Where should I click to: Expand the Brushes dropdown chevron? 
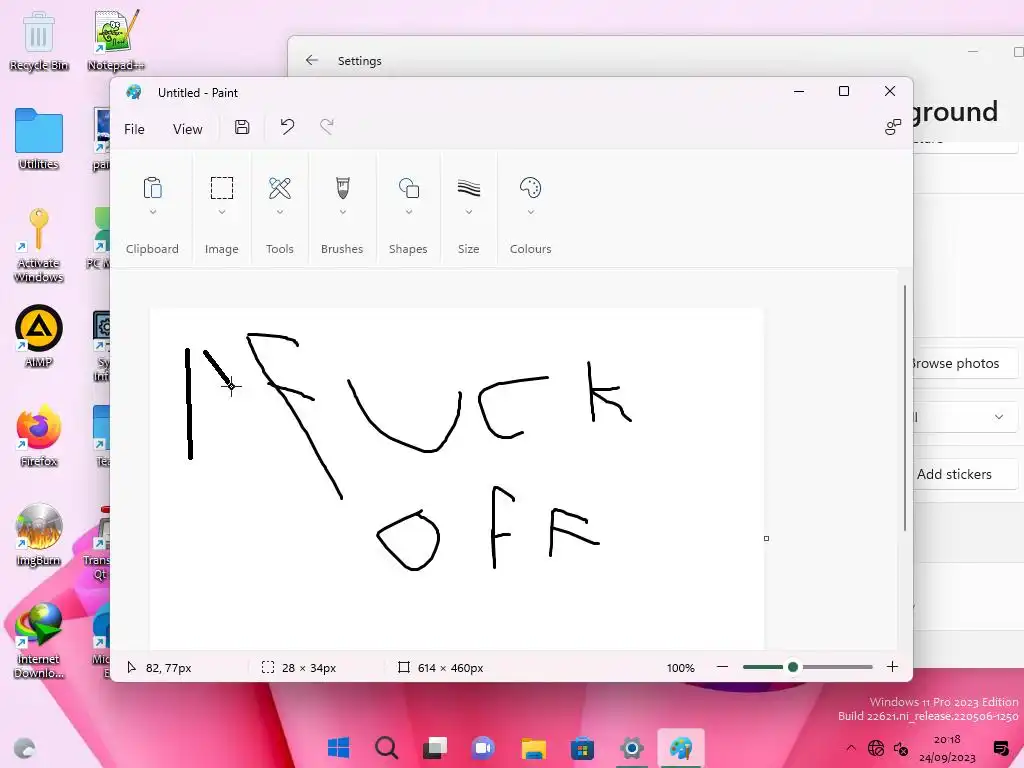pos(342,212)
